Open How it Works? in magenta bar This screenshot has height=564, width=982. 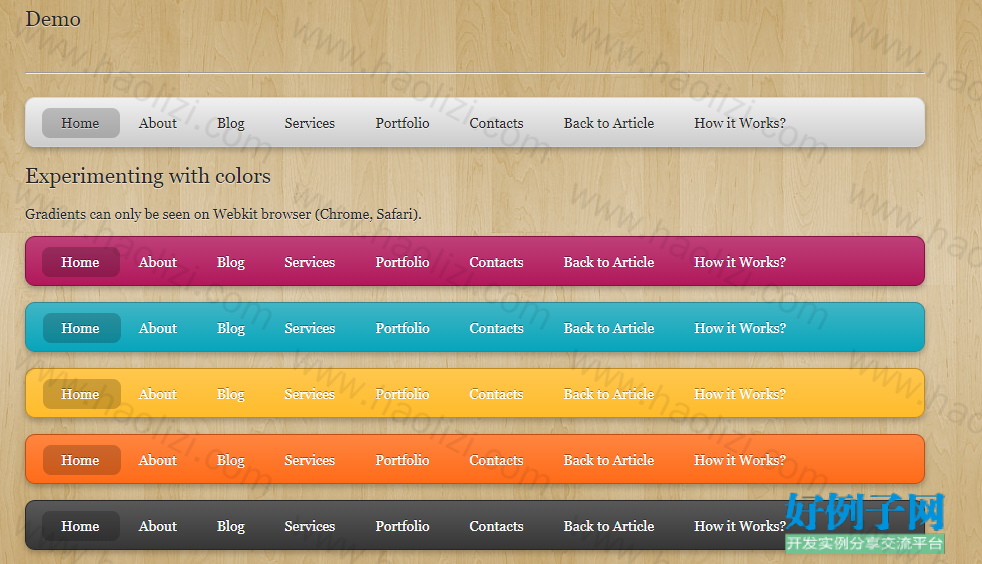tap(740, 262)
